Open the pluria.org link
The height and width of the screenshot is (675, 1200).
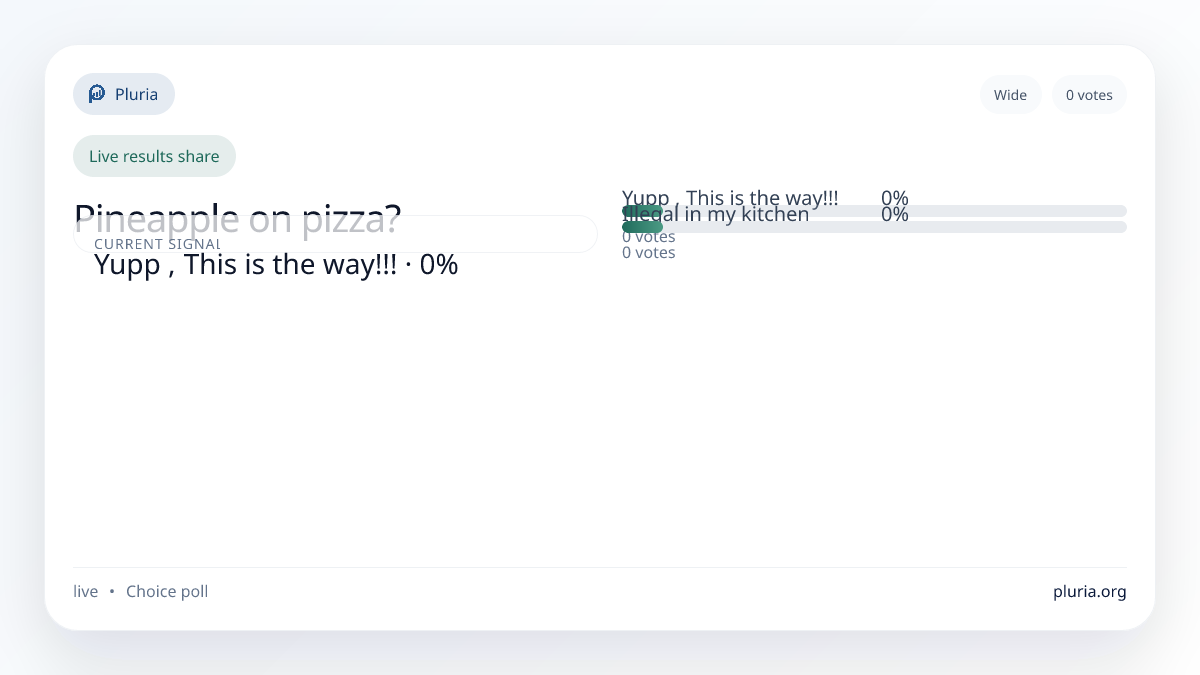[1089, 591]
